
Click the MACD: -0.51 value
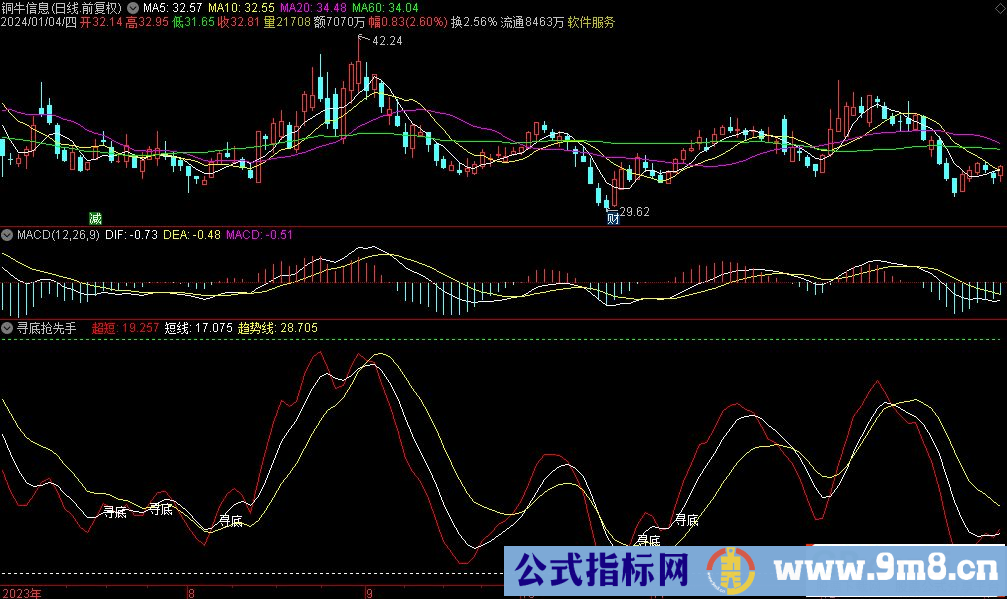(259, 235)
